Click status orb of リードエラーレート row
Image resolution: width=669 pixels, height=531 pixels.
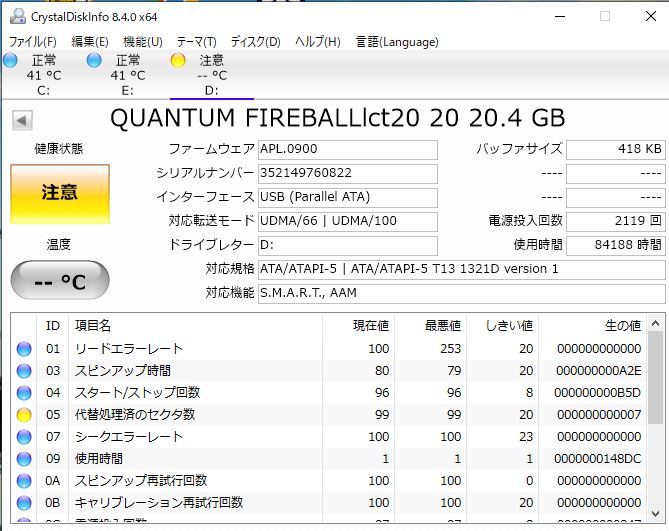click(24, 349)
